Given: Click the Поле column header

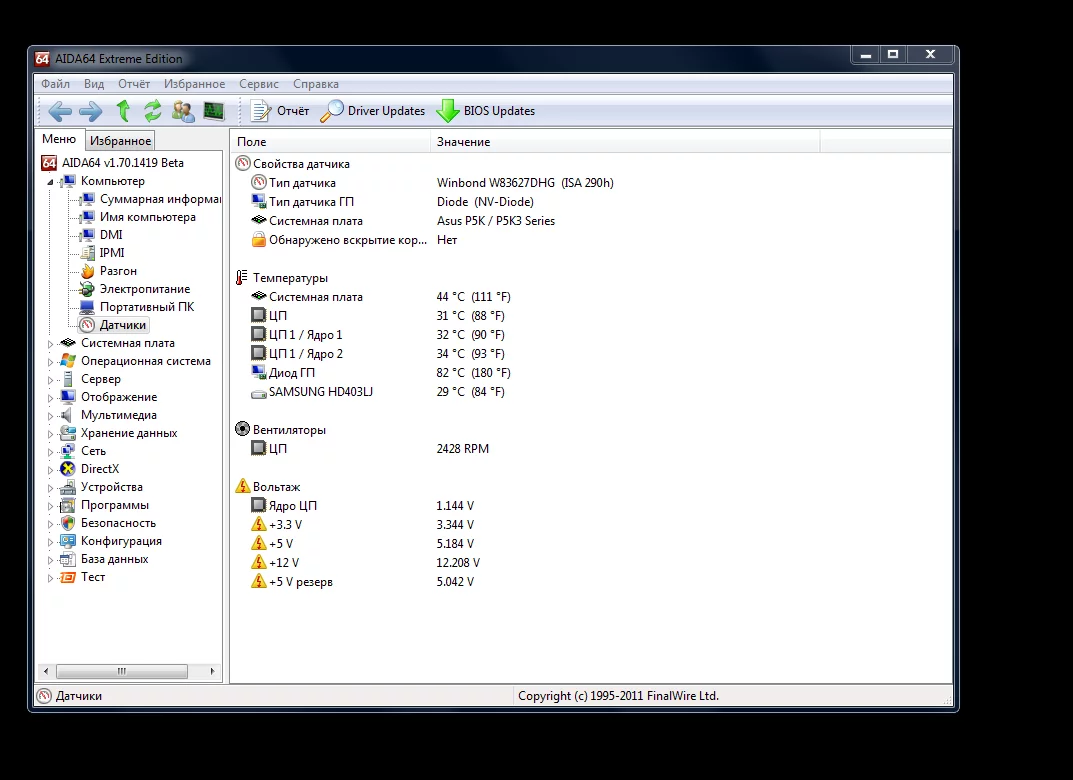Looking at the screenshot, I should pos(330,142).
